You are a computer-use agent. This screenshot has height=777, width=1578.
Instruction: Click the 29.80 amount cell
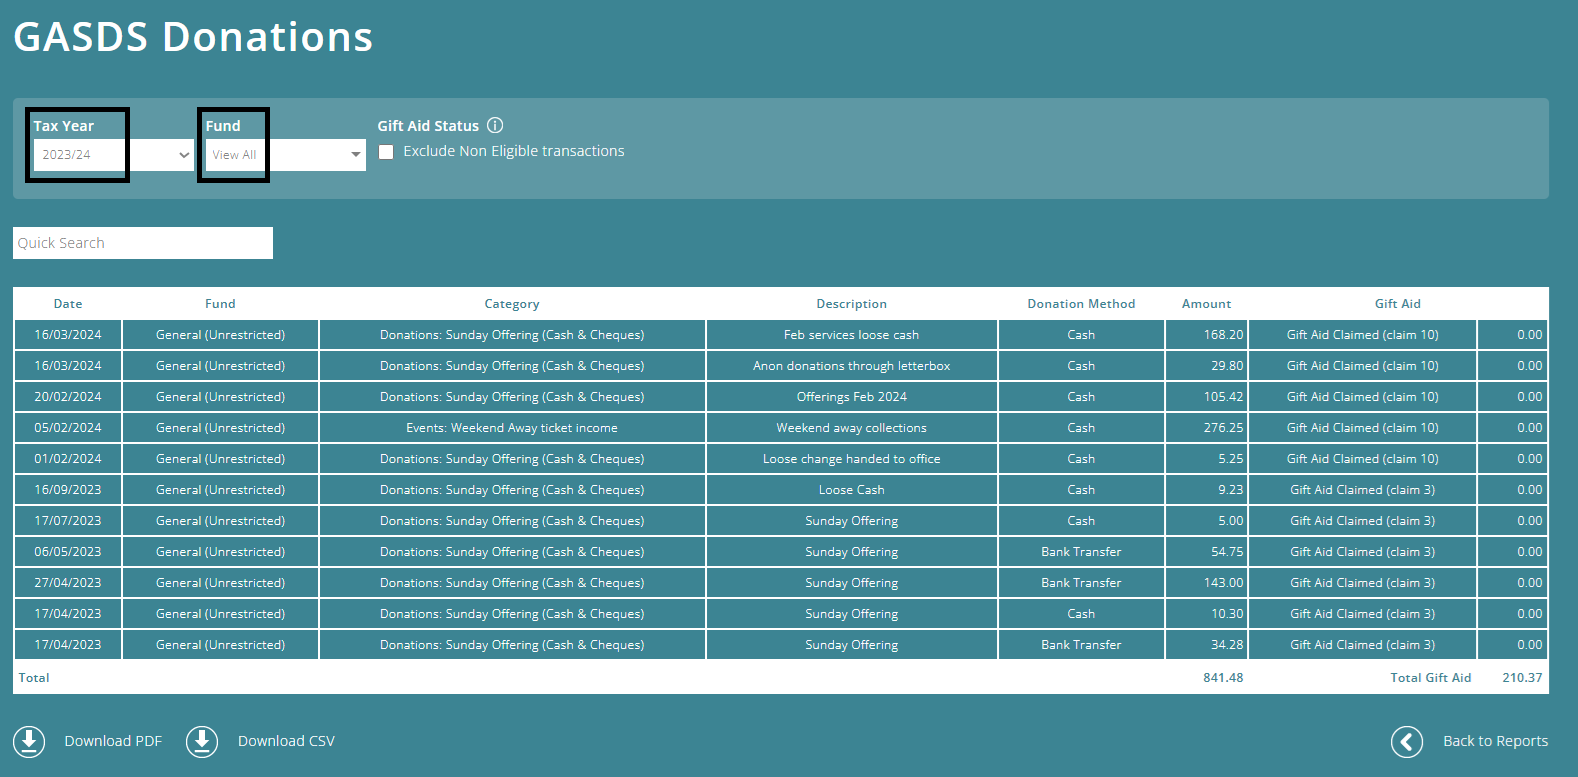(1206, 366)
